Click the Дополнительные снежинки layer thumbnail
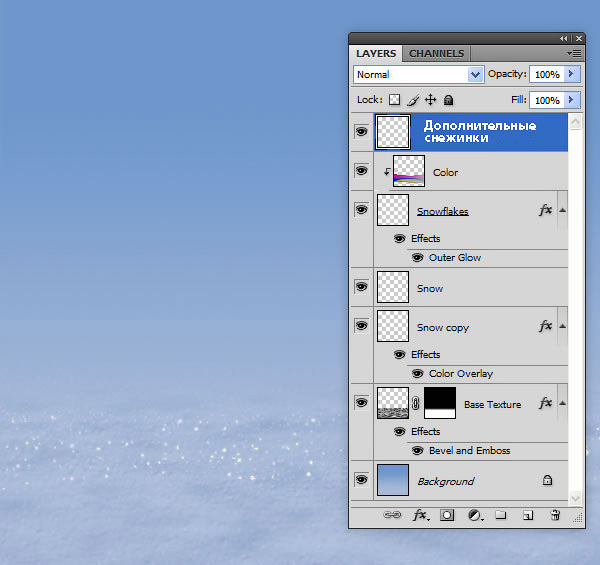 (393, 132)
